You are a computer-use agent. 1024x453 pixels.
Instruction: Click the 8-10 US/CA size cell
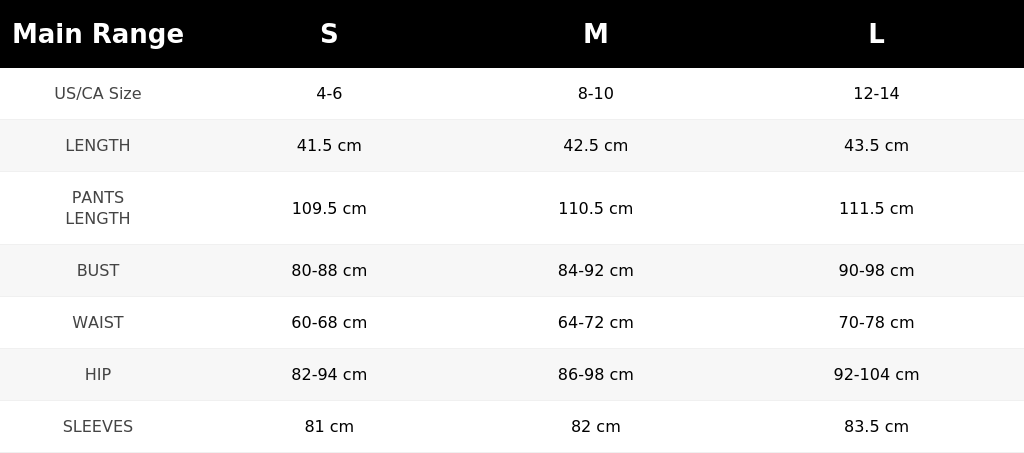pyautogui.click(x=596, y=93)
